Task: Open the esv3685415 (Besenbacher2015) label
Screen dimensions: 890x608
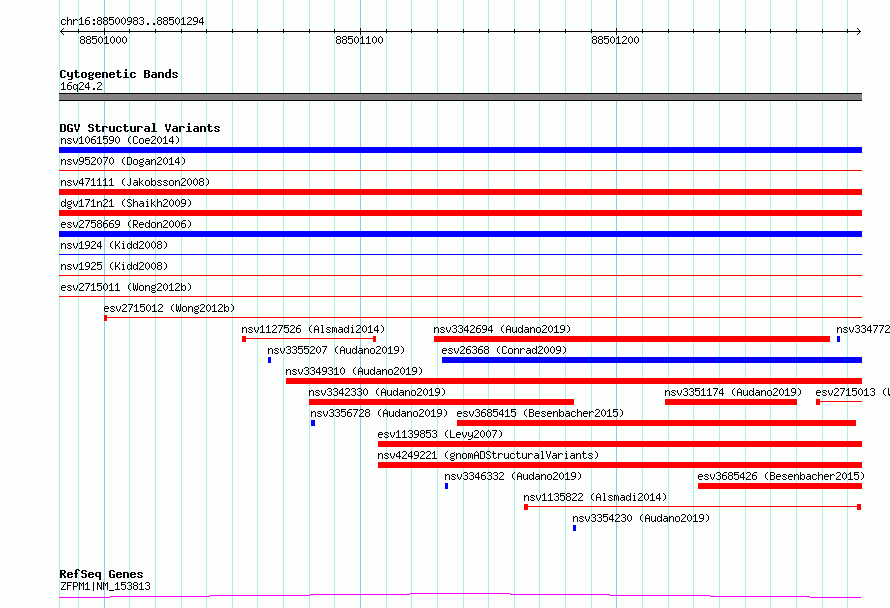Action: click(540, 413)
